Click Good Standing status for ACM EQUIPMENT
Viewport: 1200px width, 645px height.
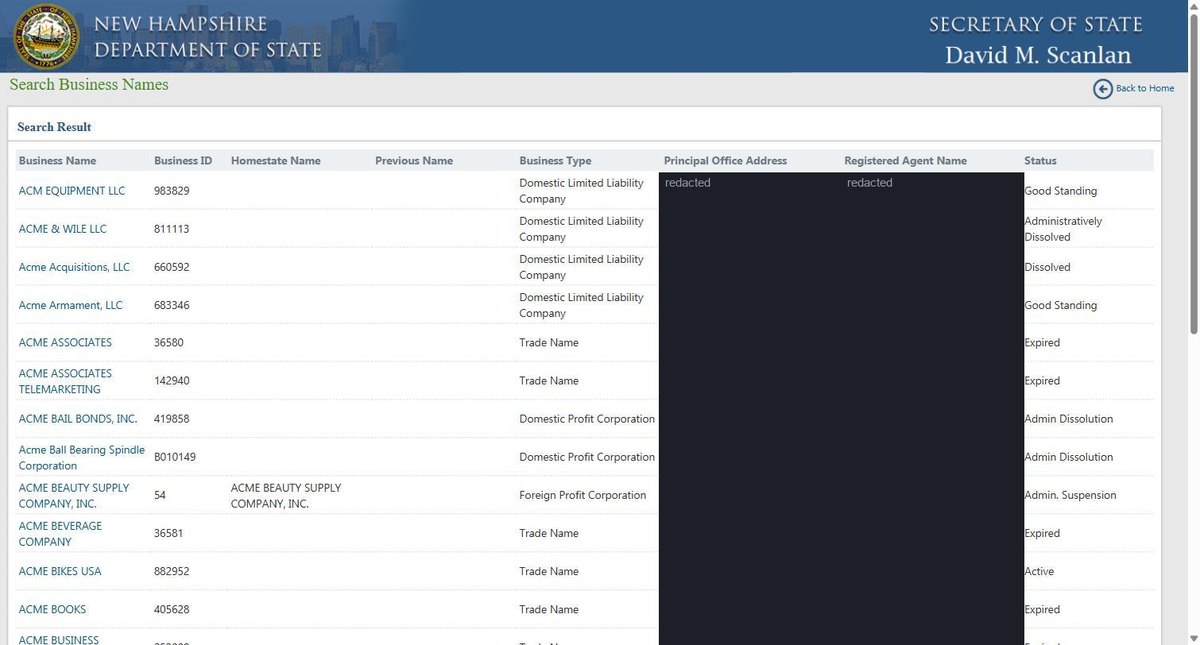tap(1060, 191)
